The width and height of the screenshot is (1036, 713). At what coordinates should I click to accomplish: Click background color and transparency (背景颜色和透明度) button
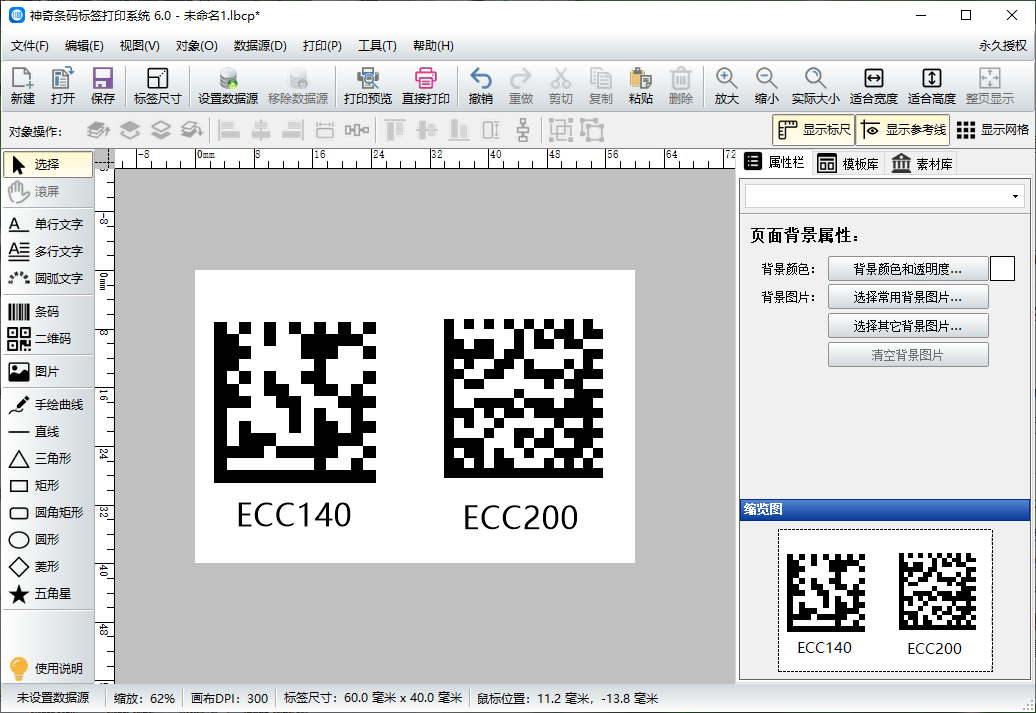pos(907,269)
